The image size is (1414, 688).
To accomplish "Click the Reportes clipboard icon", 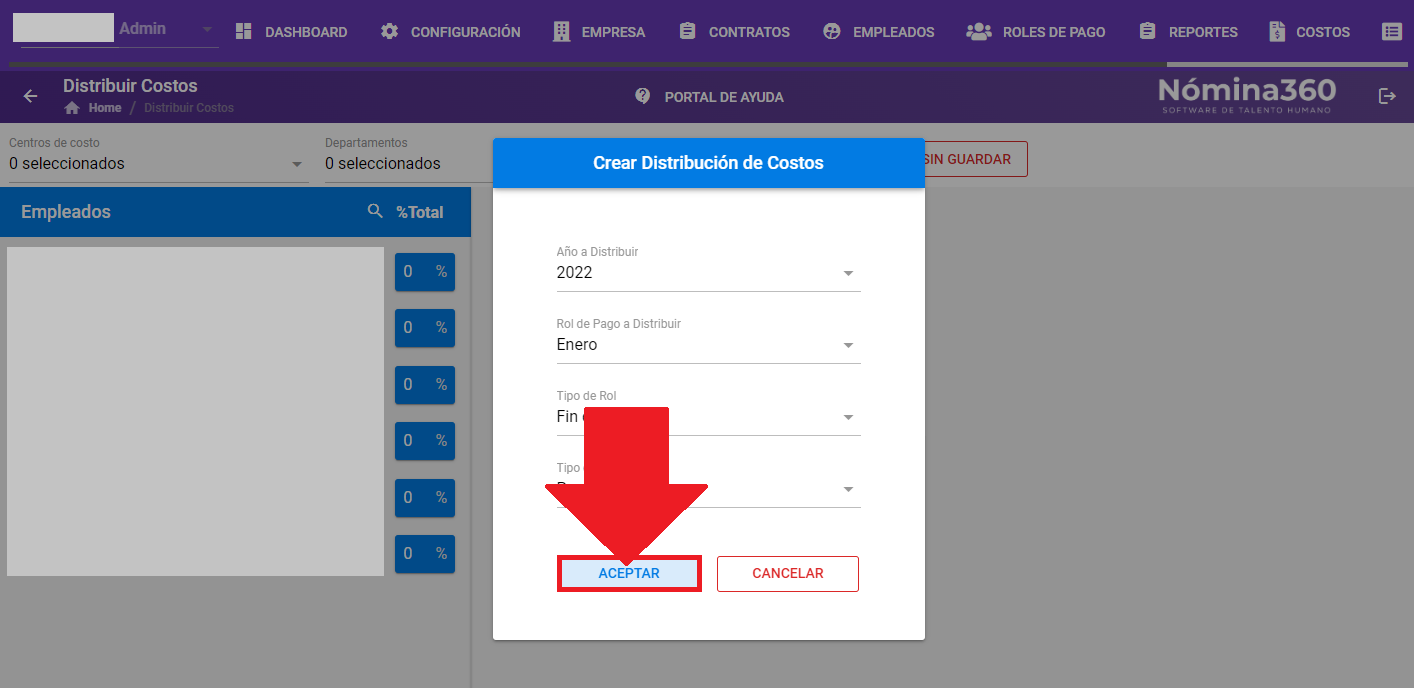I will point(1147,32).
